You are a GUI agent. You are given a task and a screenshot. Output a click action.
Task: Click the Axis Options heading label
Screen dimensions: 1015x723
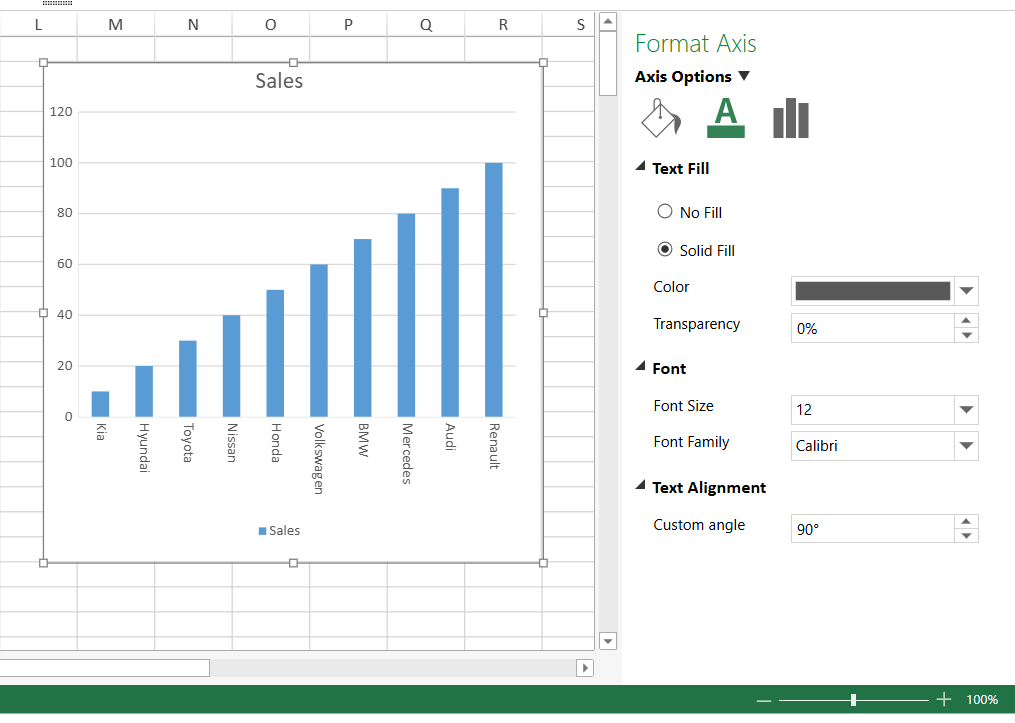tap(684, 76)
